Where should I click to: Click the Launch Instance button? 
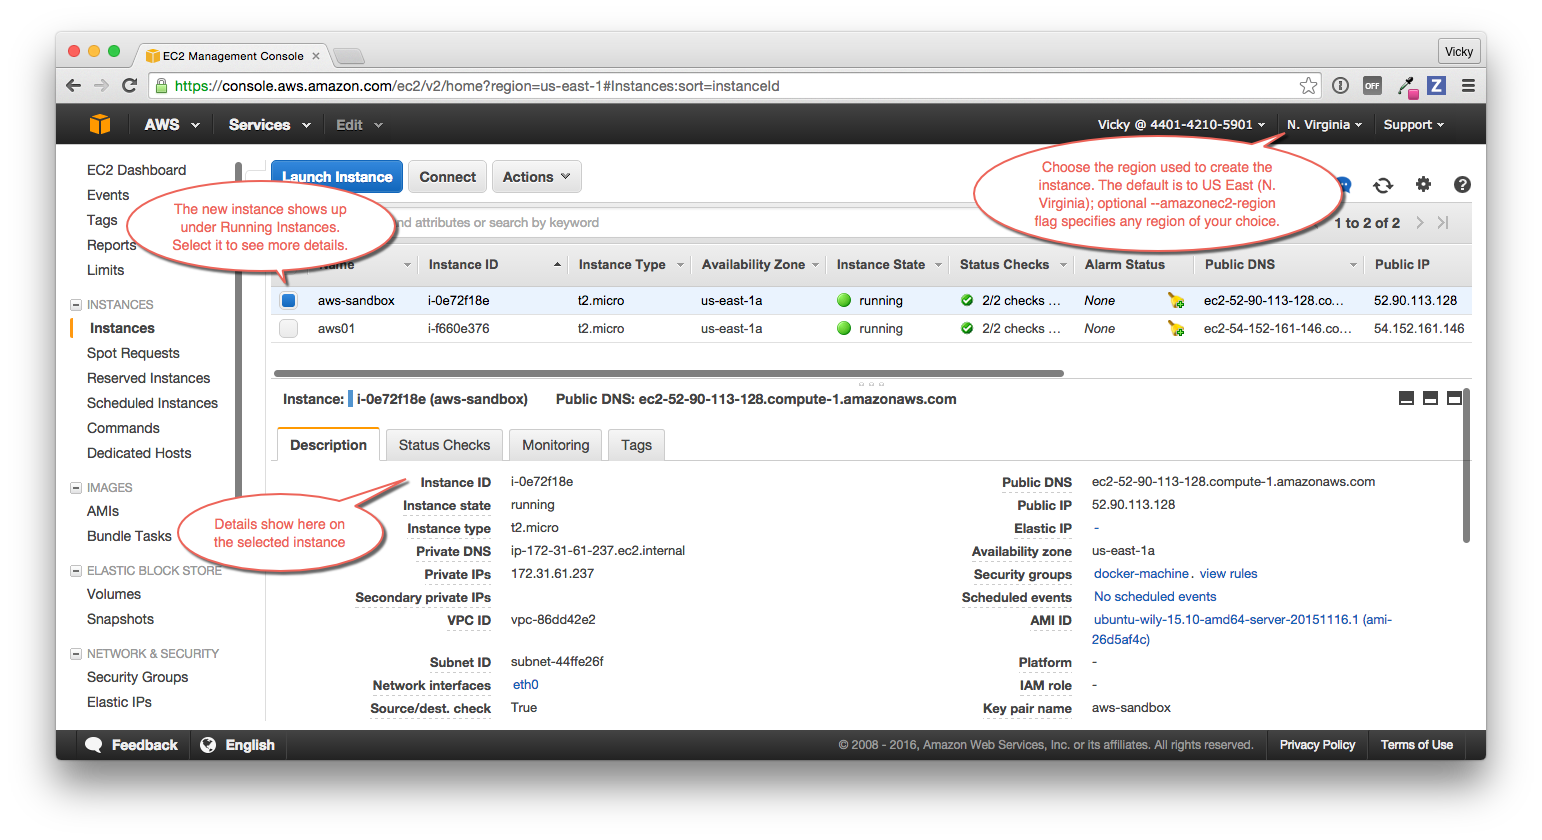337,176
